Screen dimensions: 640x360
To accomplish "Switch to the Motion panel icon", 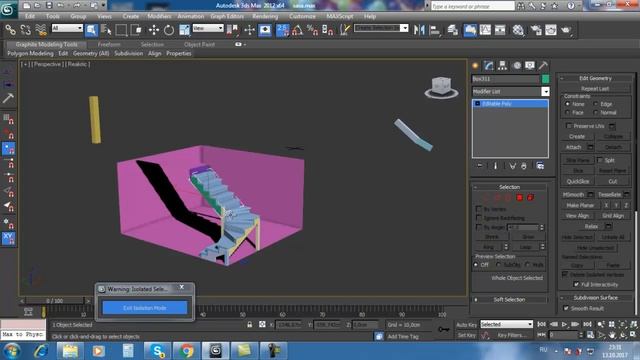I will click(x=517, y=65).
